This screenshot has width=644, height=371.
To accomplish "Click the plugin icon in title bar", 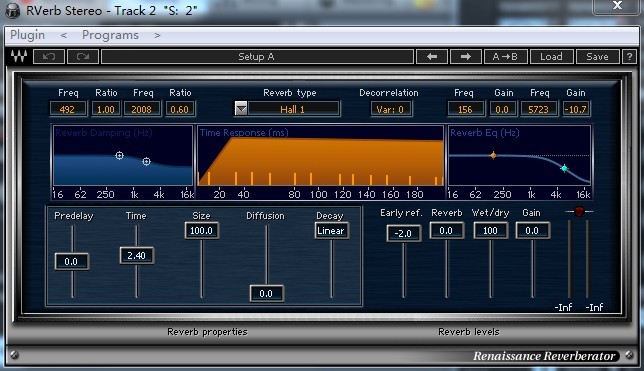I will pyautogui.click(x=12, y=11).
